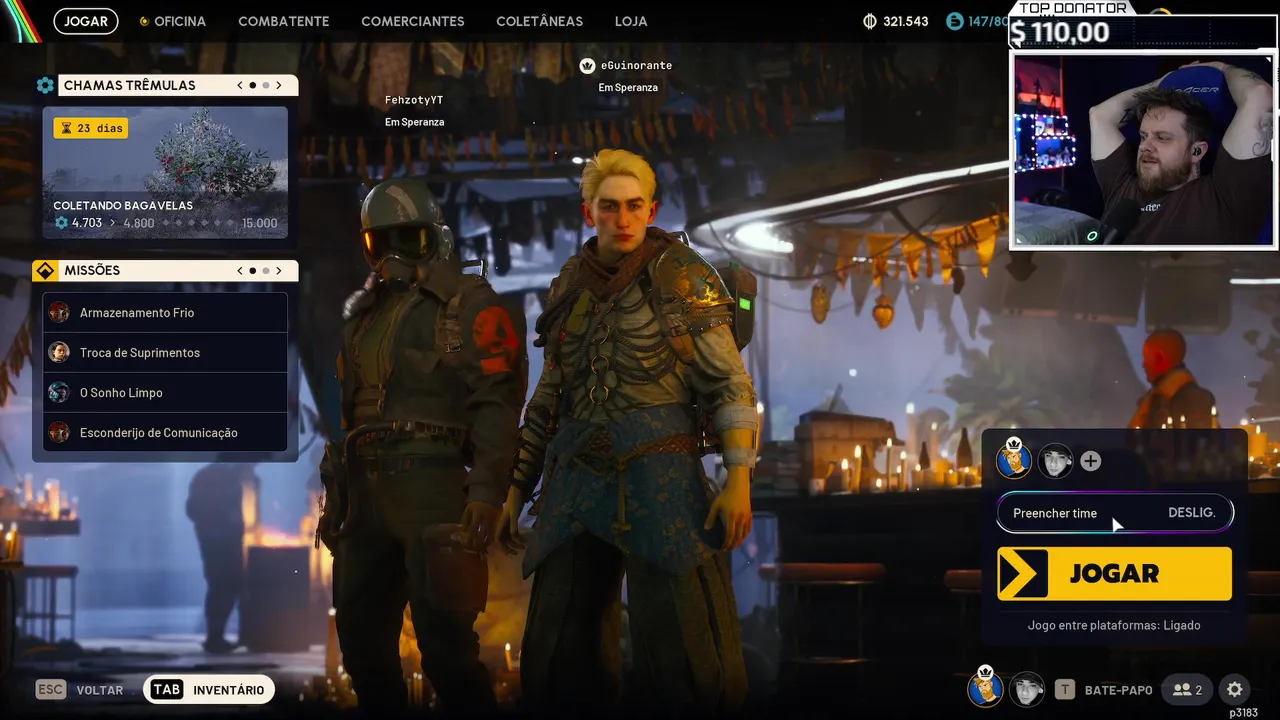Screen dimensions: 1280x720
Task: Show previous Chamas Trêmulas event page
Action: [240, 85]
